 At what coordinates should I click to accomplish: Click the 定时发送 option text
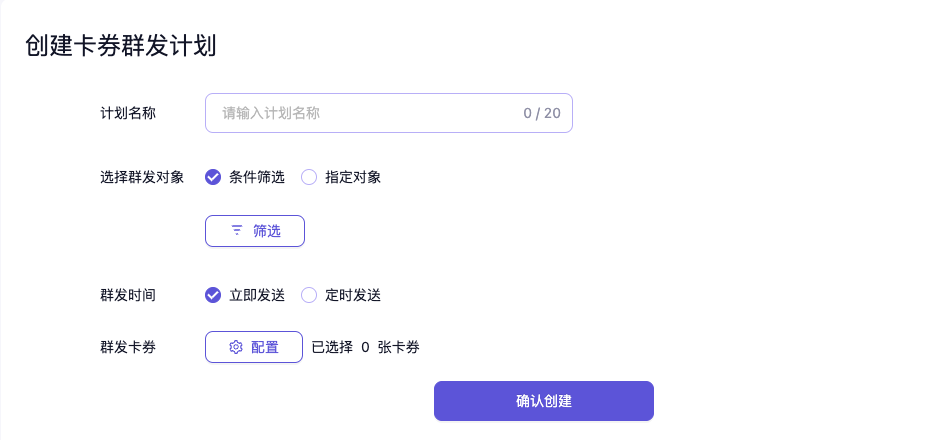click(353, 295)
